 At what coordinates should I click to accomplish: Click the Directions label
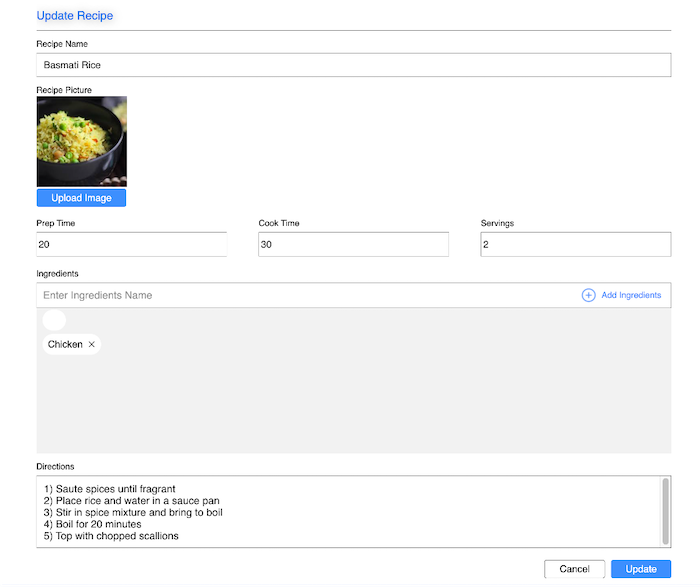click(55, 466)
